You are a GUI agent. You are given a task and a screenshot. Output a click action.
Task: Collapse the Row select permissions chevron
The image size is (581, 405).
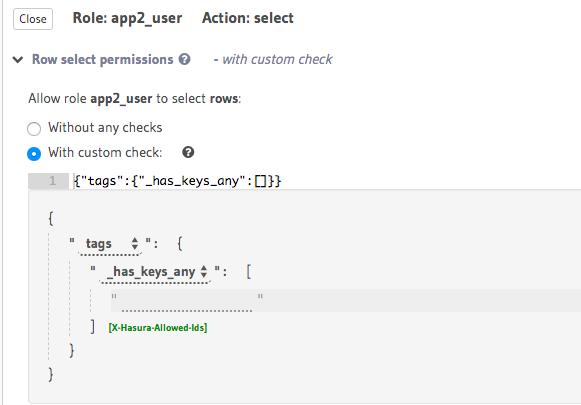click(x=18, y=59)
